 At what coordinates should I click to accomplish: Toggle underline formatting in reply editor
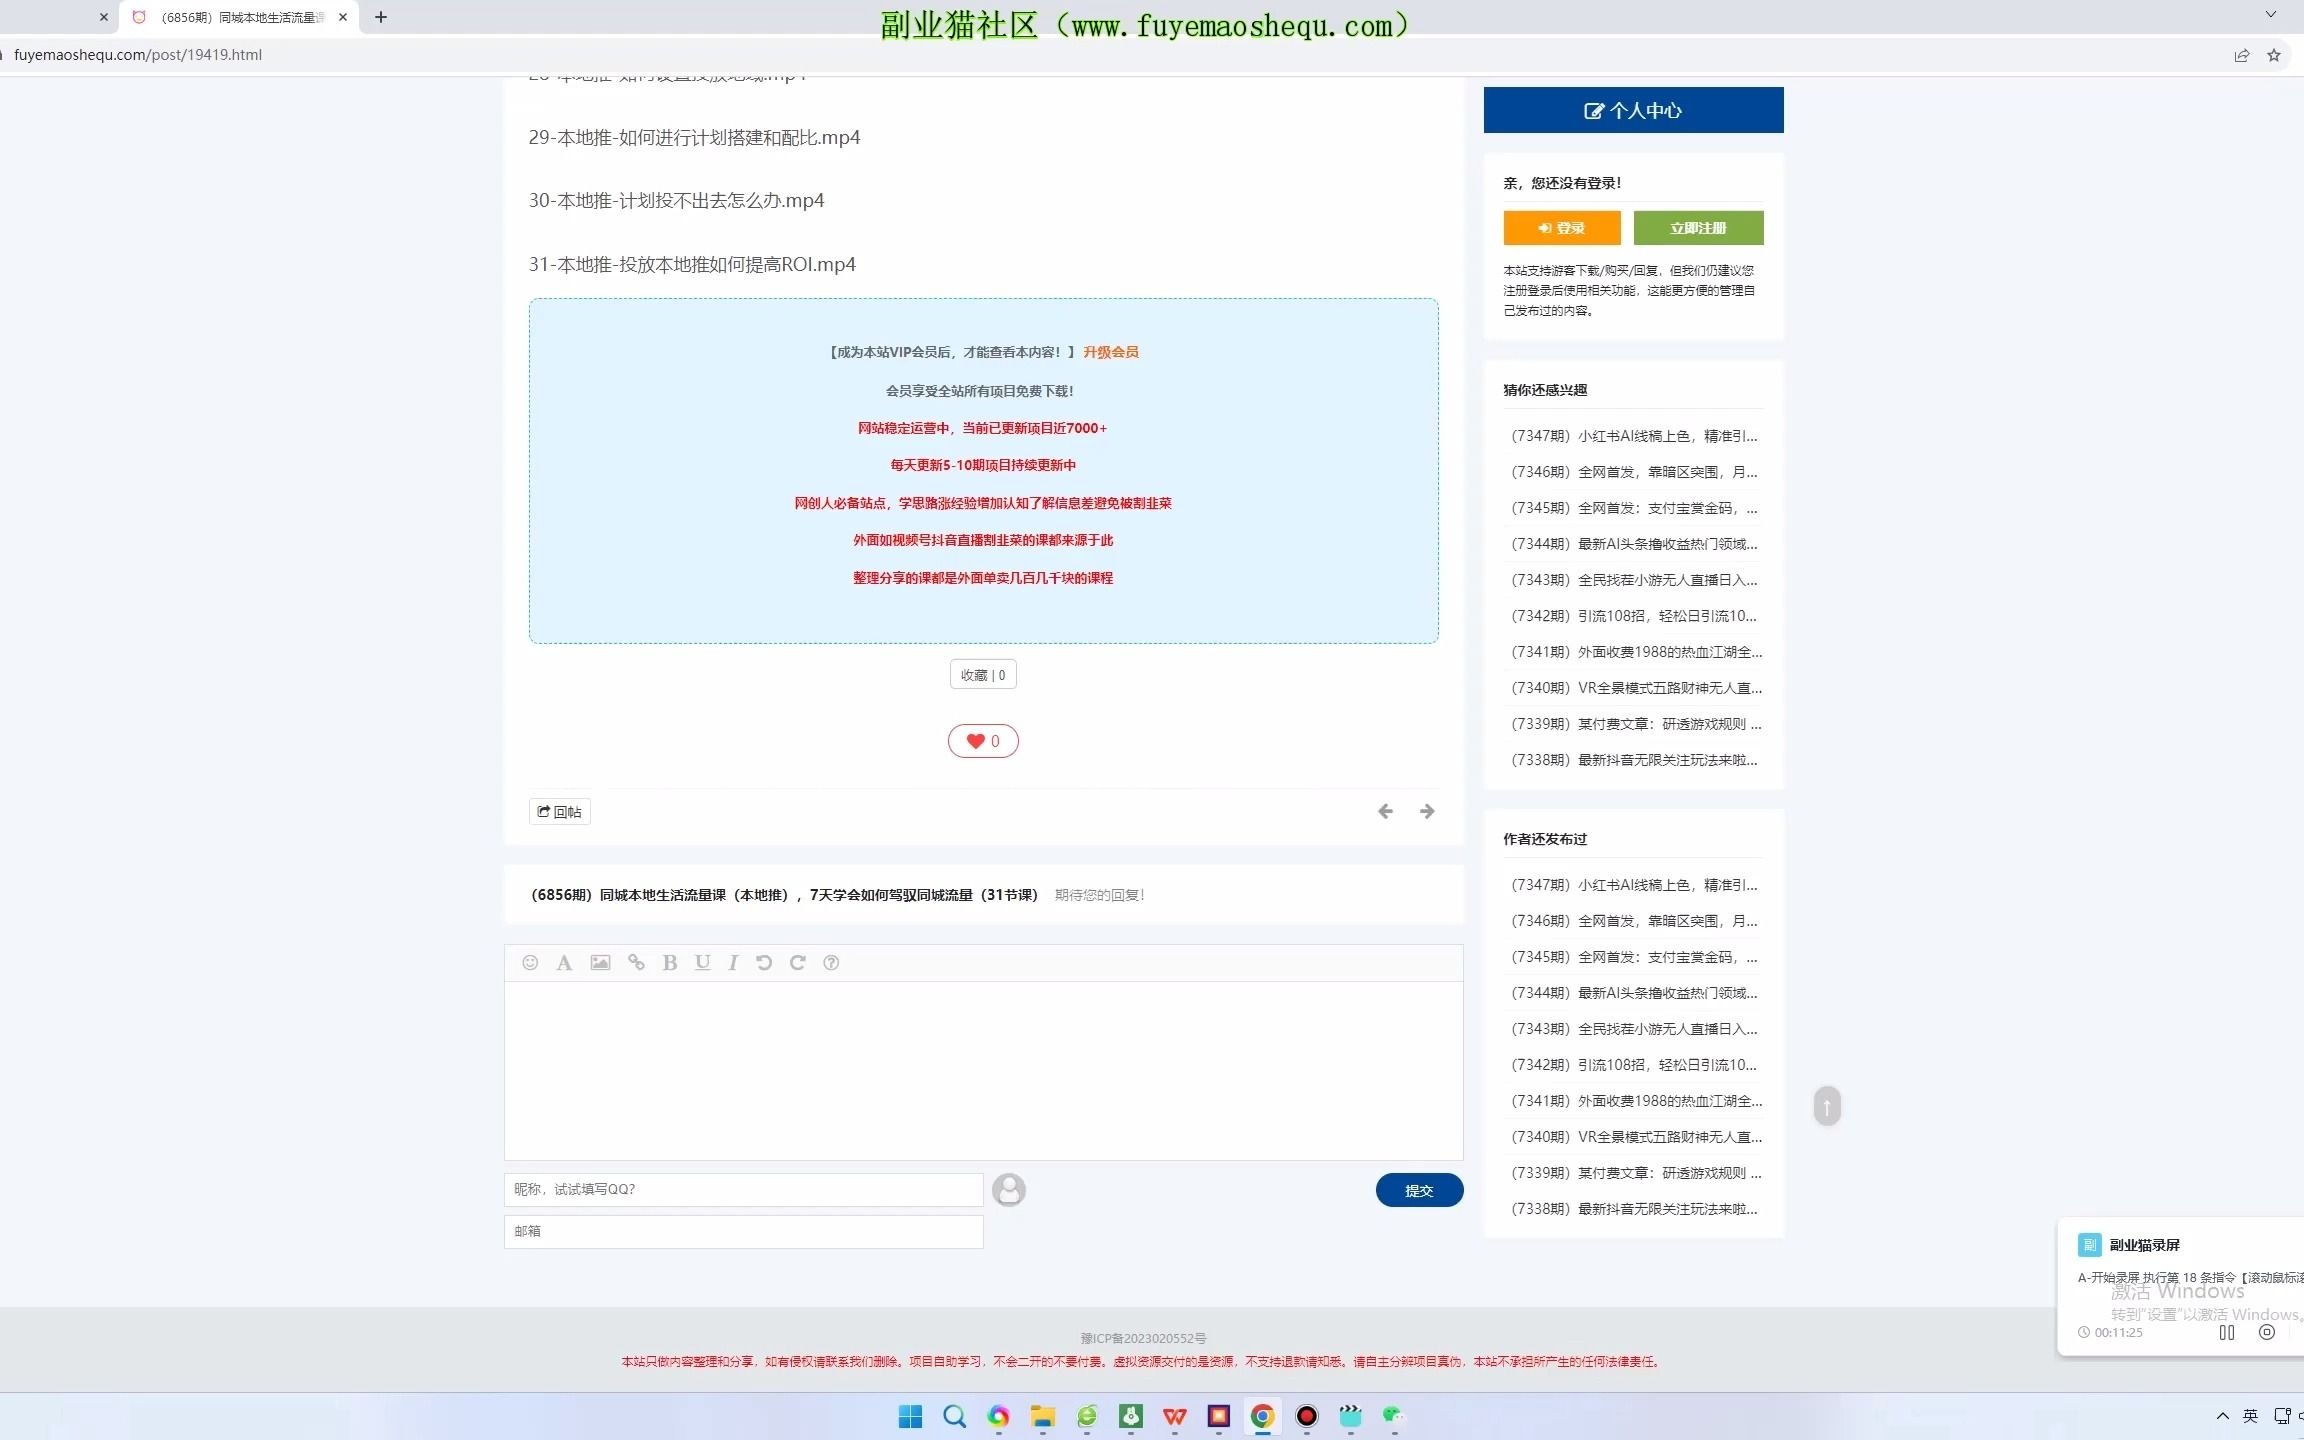click(x=703, y=962)
